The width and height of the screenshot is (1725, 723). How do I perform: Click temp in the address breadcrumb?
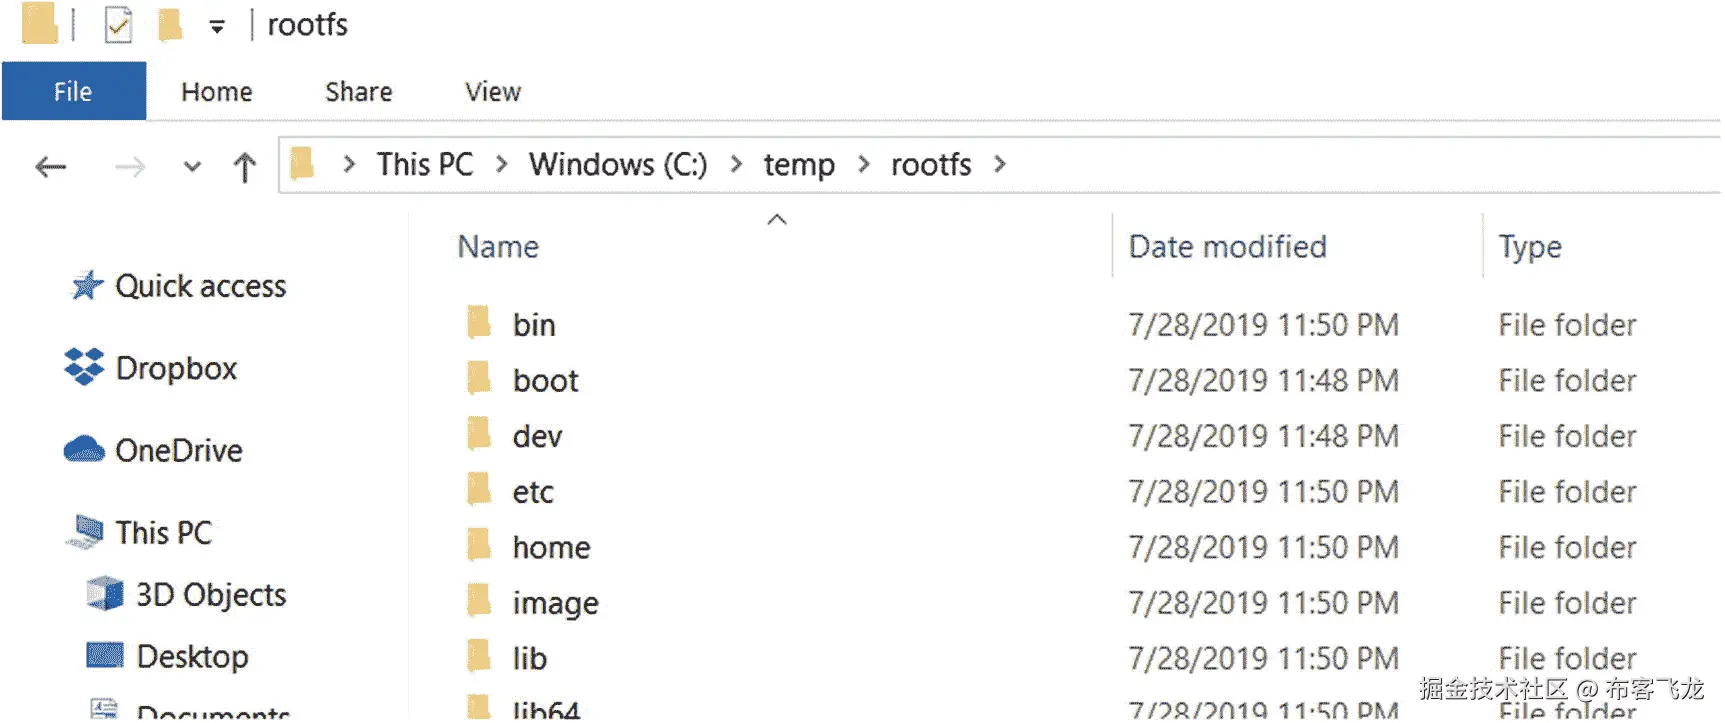coord(798,164)
